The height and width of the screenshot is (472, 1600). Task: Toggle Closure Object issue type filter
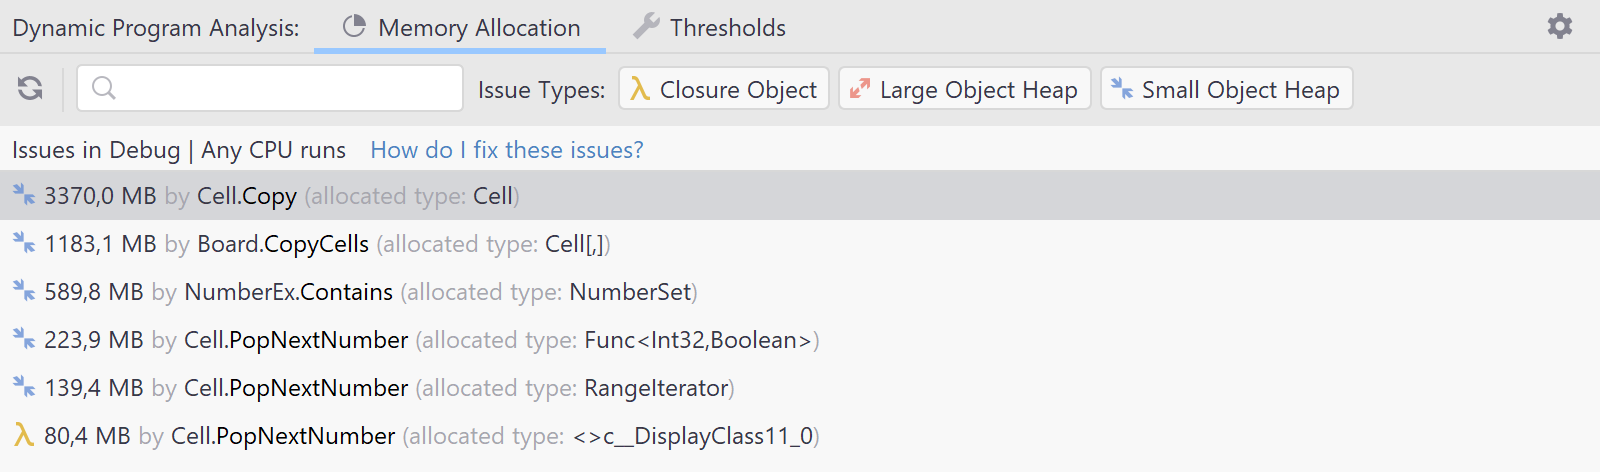pyautogui.click(x=724, y=89)
